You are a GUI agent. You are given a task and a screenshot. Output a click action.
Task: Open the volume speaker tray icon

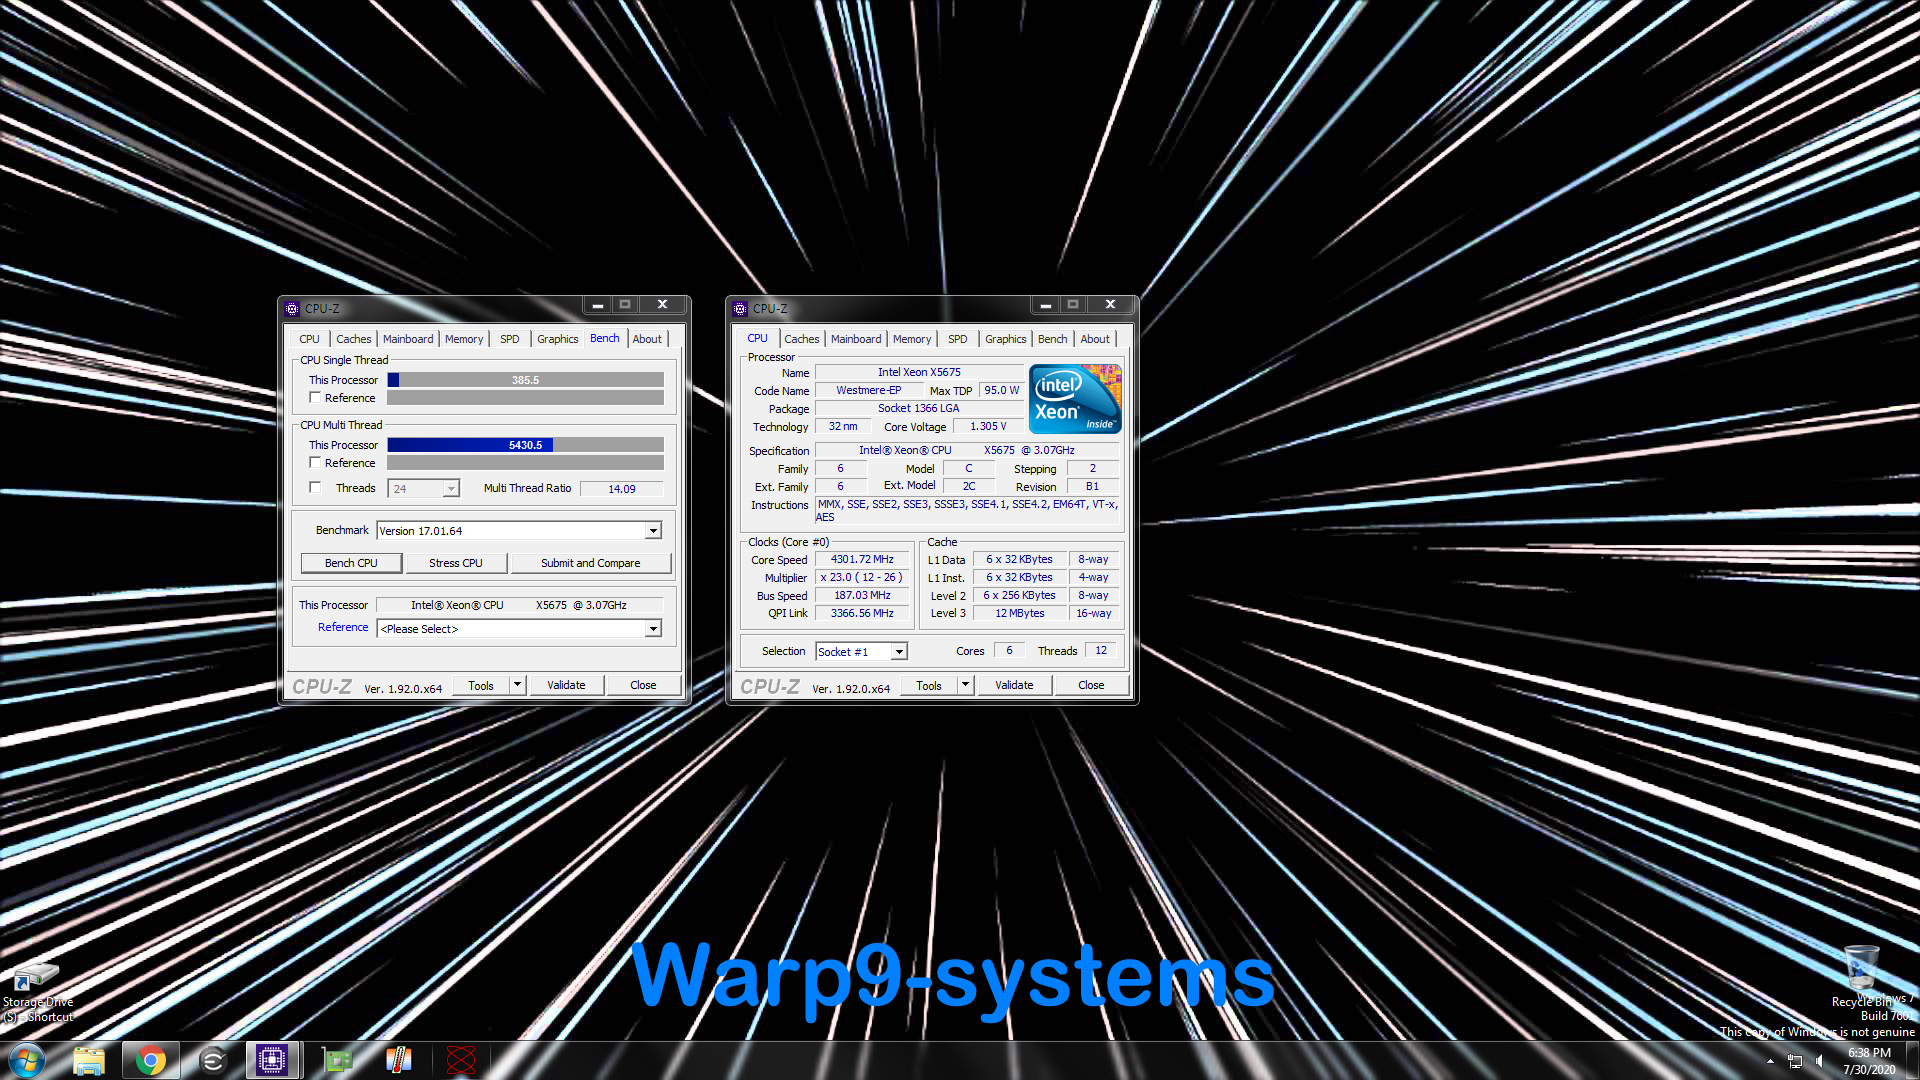[x=1820, y=1061]
